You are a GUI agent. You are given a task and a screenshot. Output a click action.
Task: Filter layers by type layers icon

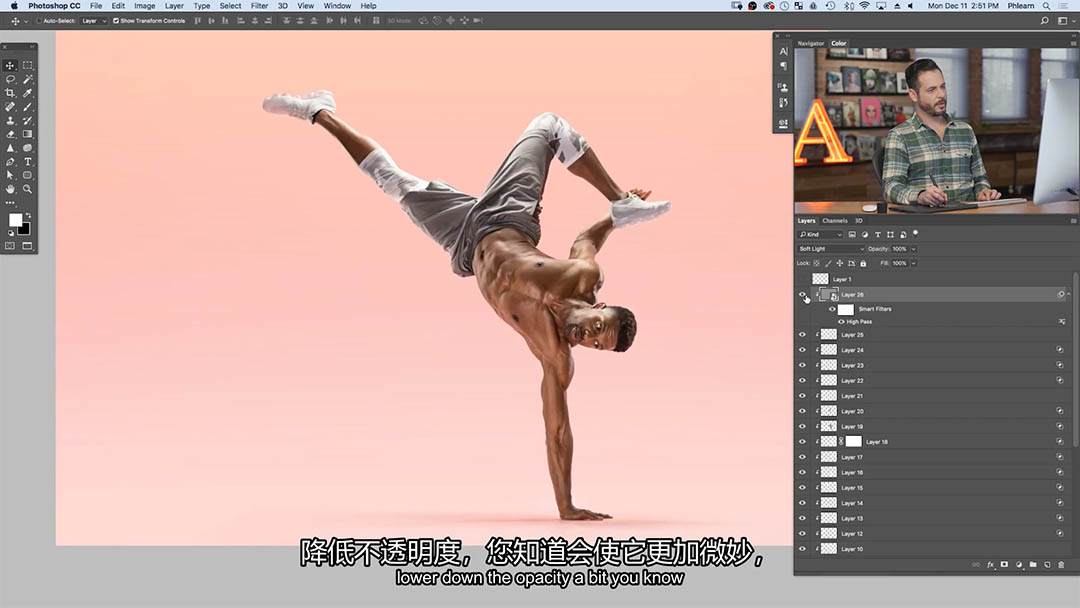point(878,235)
